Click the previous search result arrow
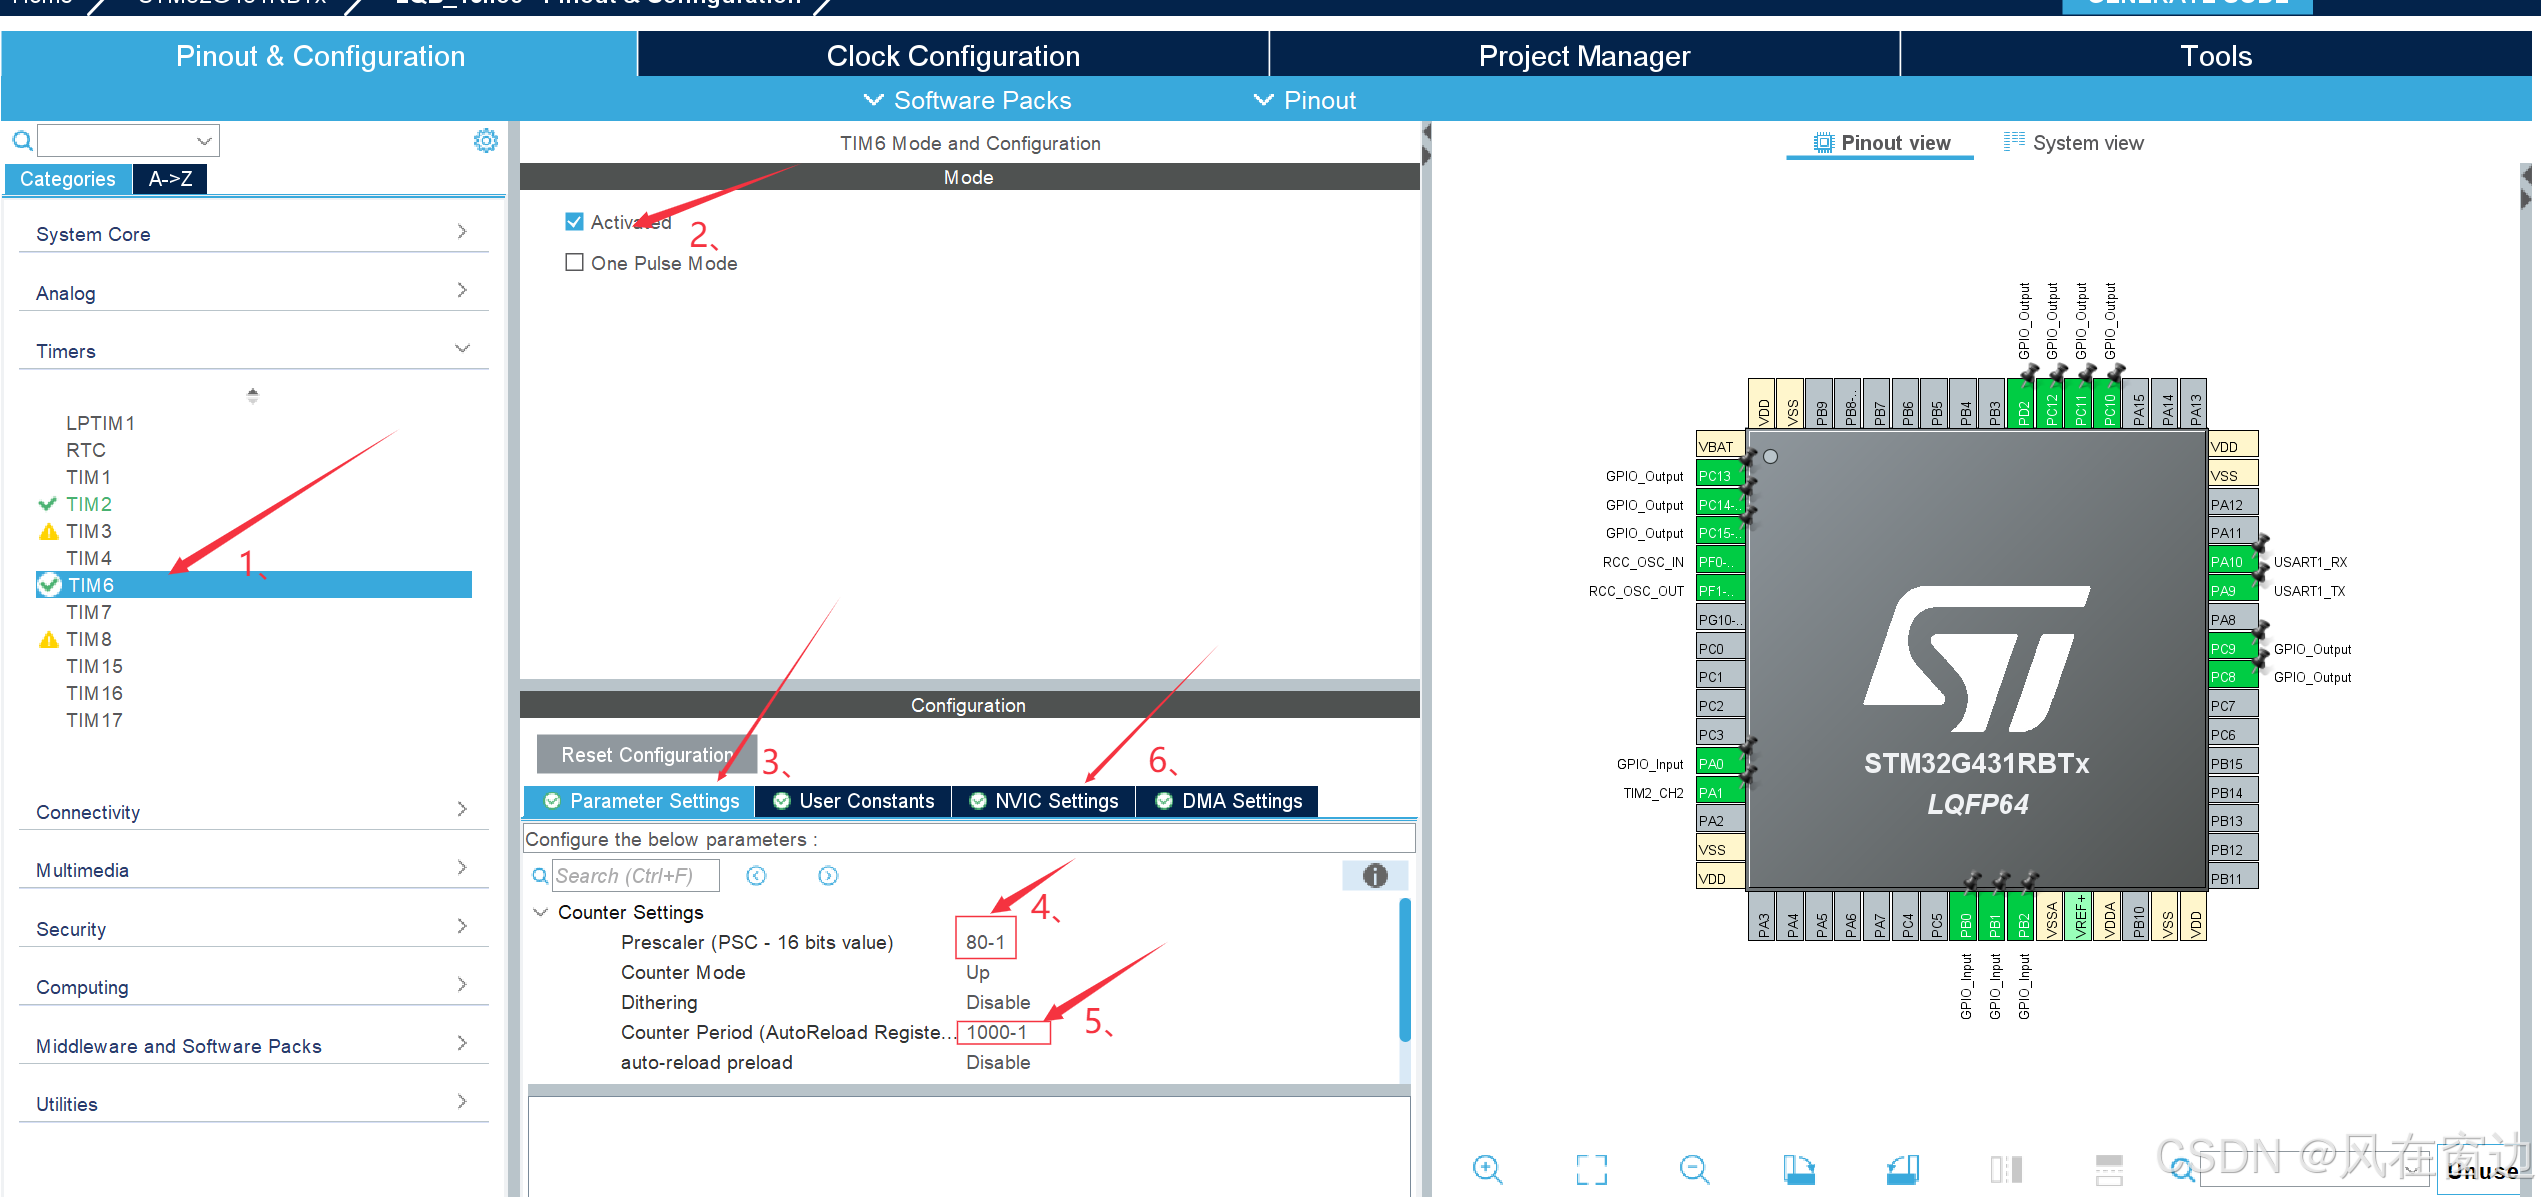Screen dimensions: 2541x1197 point(757,876)
